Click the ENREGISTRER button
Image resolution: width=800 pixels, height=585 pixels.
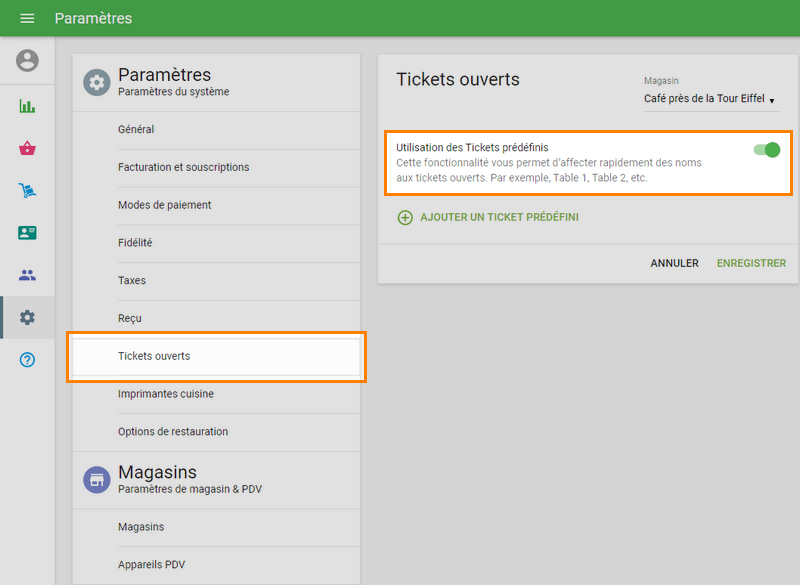click(751, 263)
